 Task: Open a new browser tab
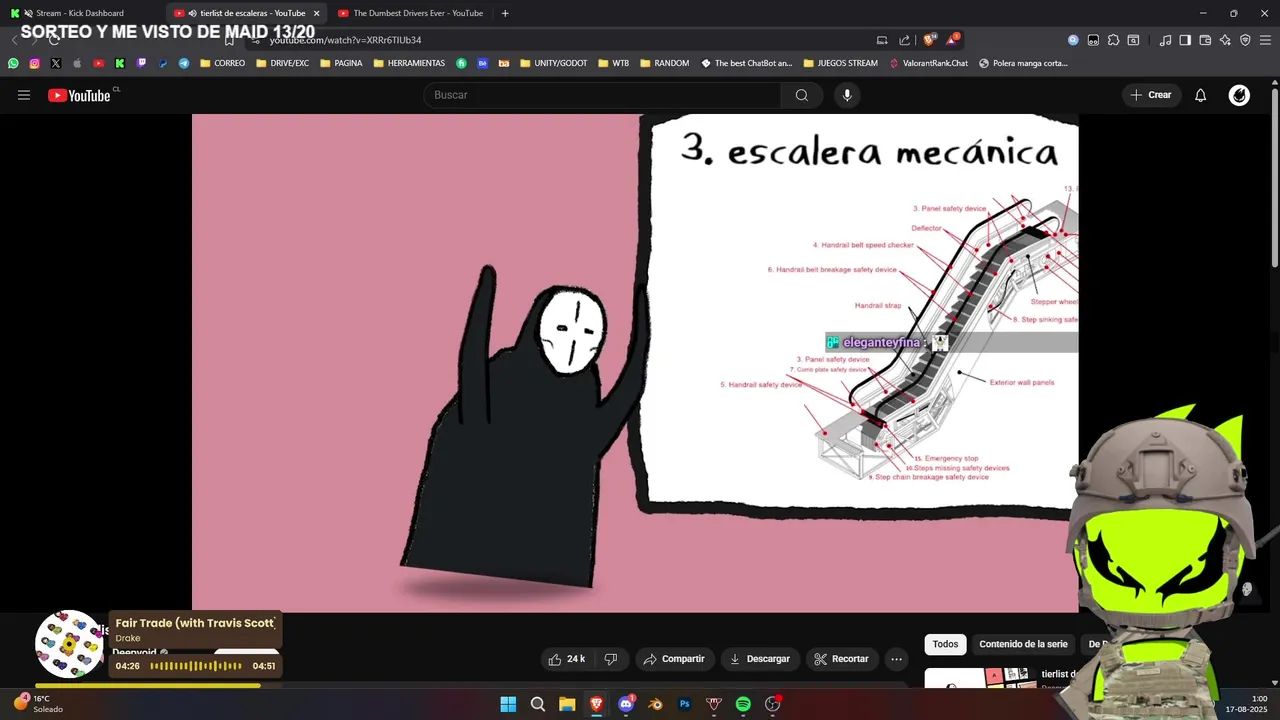coord(505,13)
